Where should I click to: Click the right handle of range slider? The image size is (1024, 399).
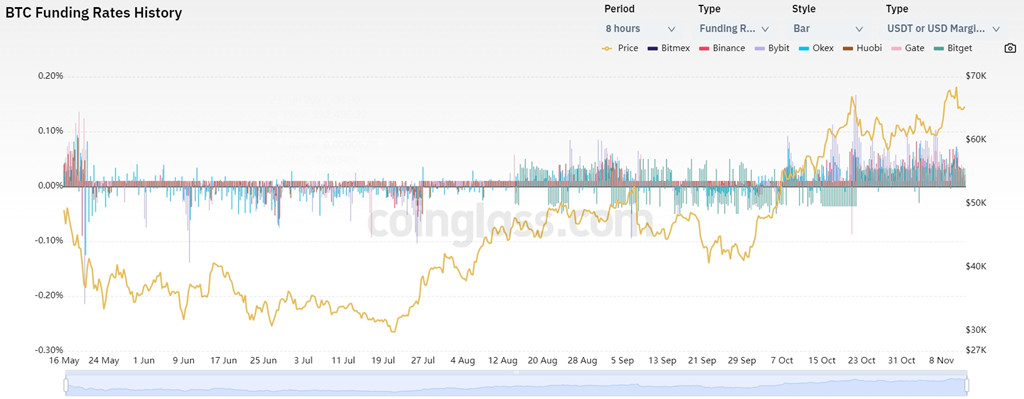pyautogui.click(x=967, y=386)
